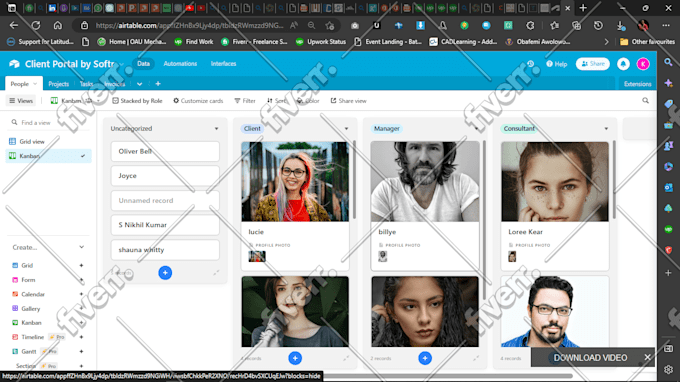Open the Sort menu
The height and width of the screenshot is (382, 680).
(276, 101)
